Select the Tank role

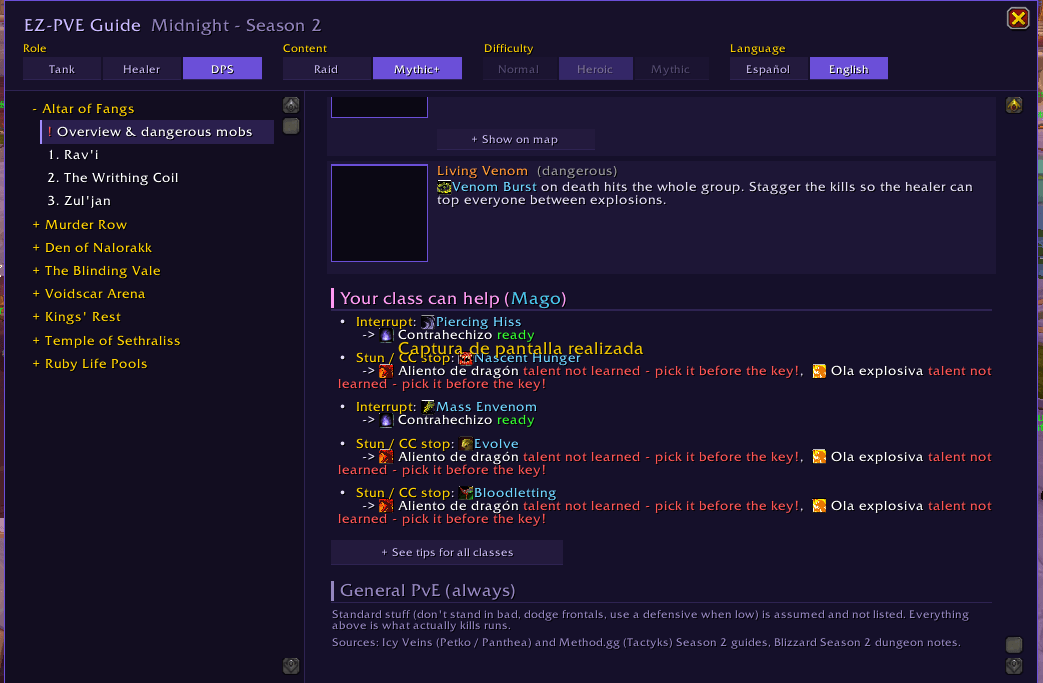pyautogui.click(x=62, y=69)
